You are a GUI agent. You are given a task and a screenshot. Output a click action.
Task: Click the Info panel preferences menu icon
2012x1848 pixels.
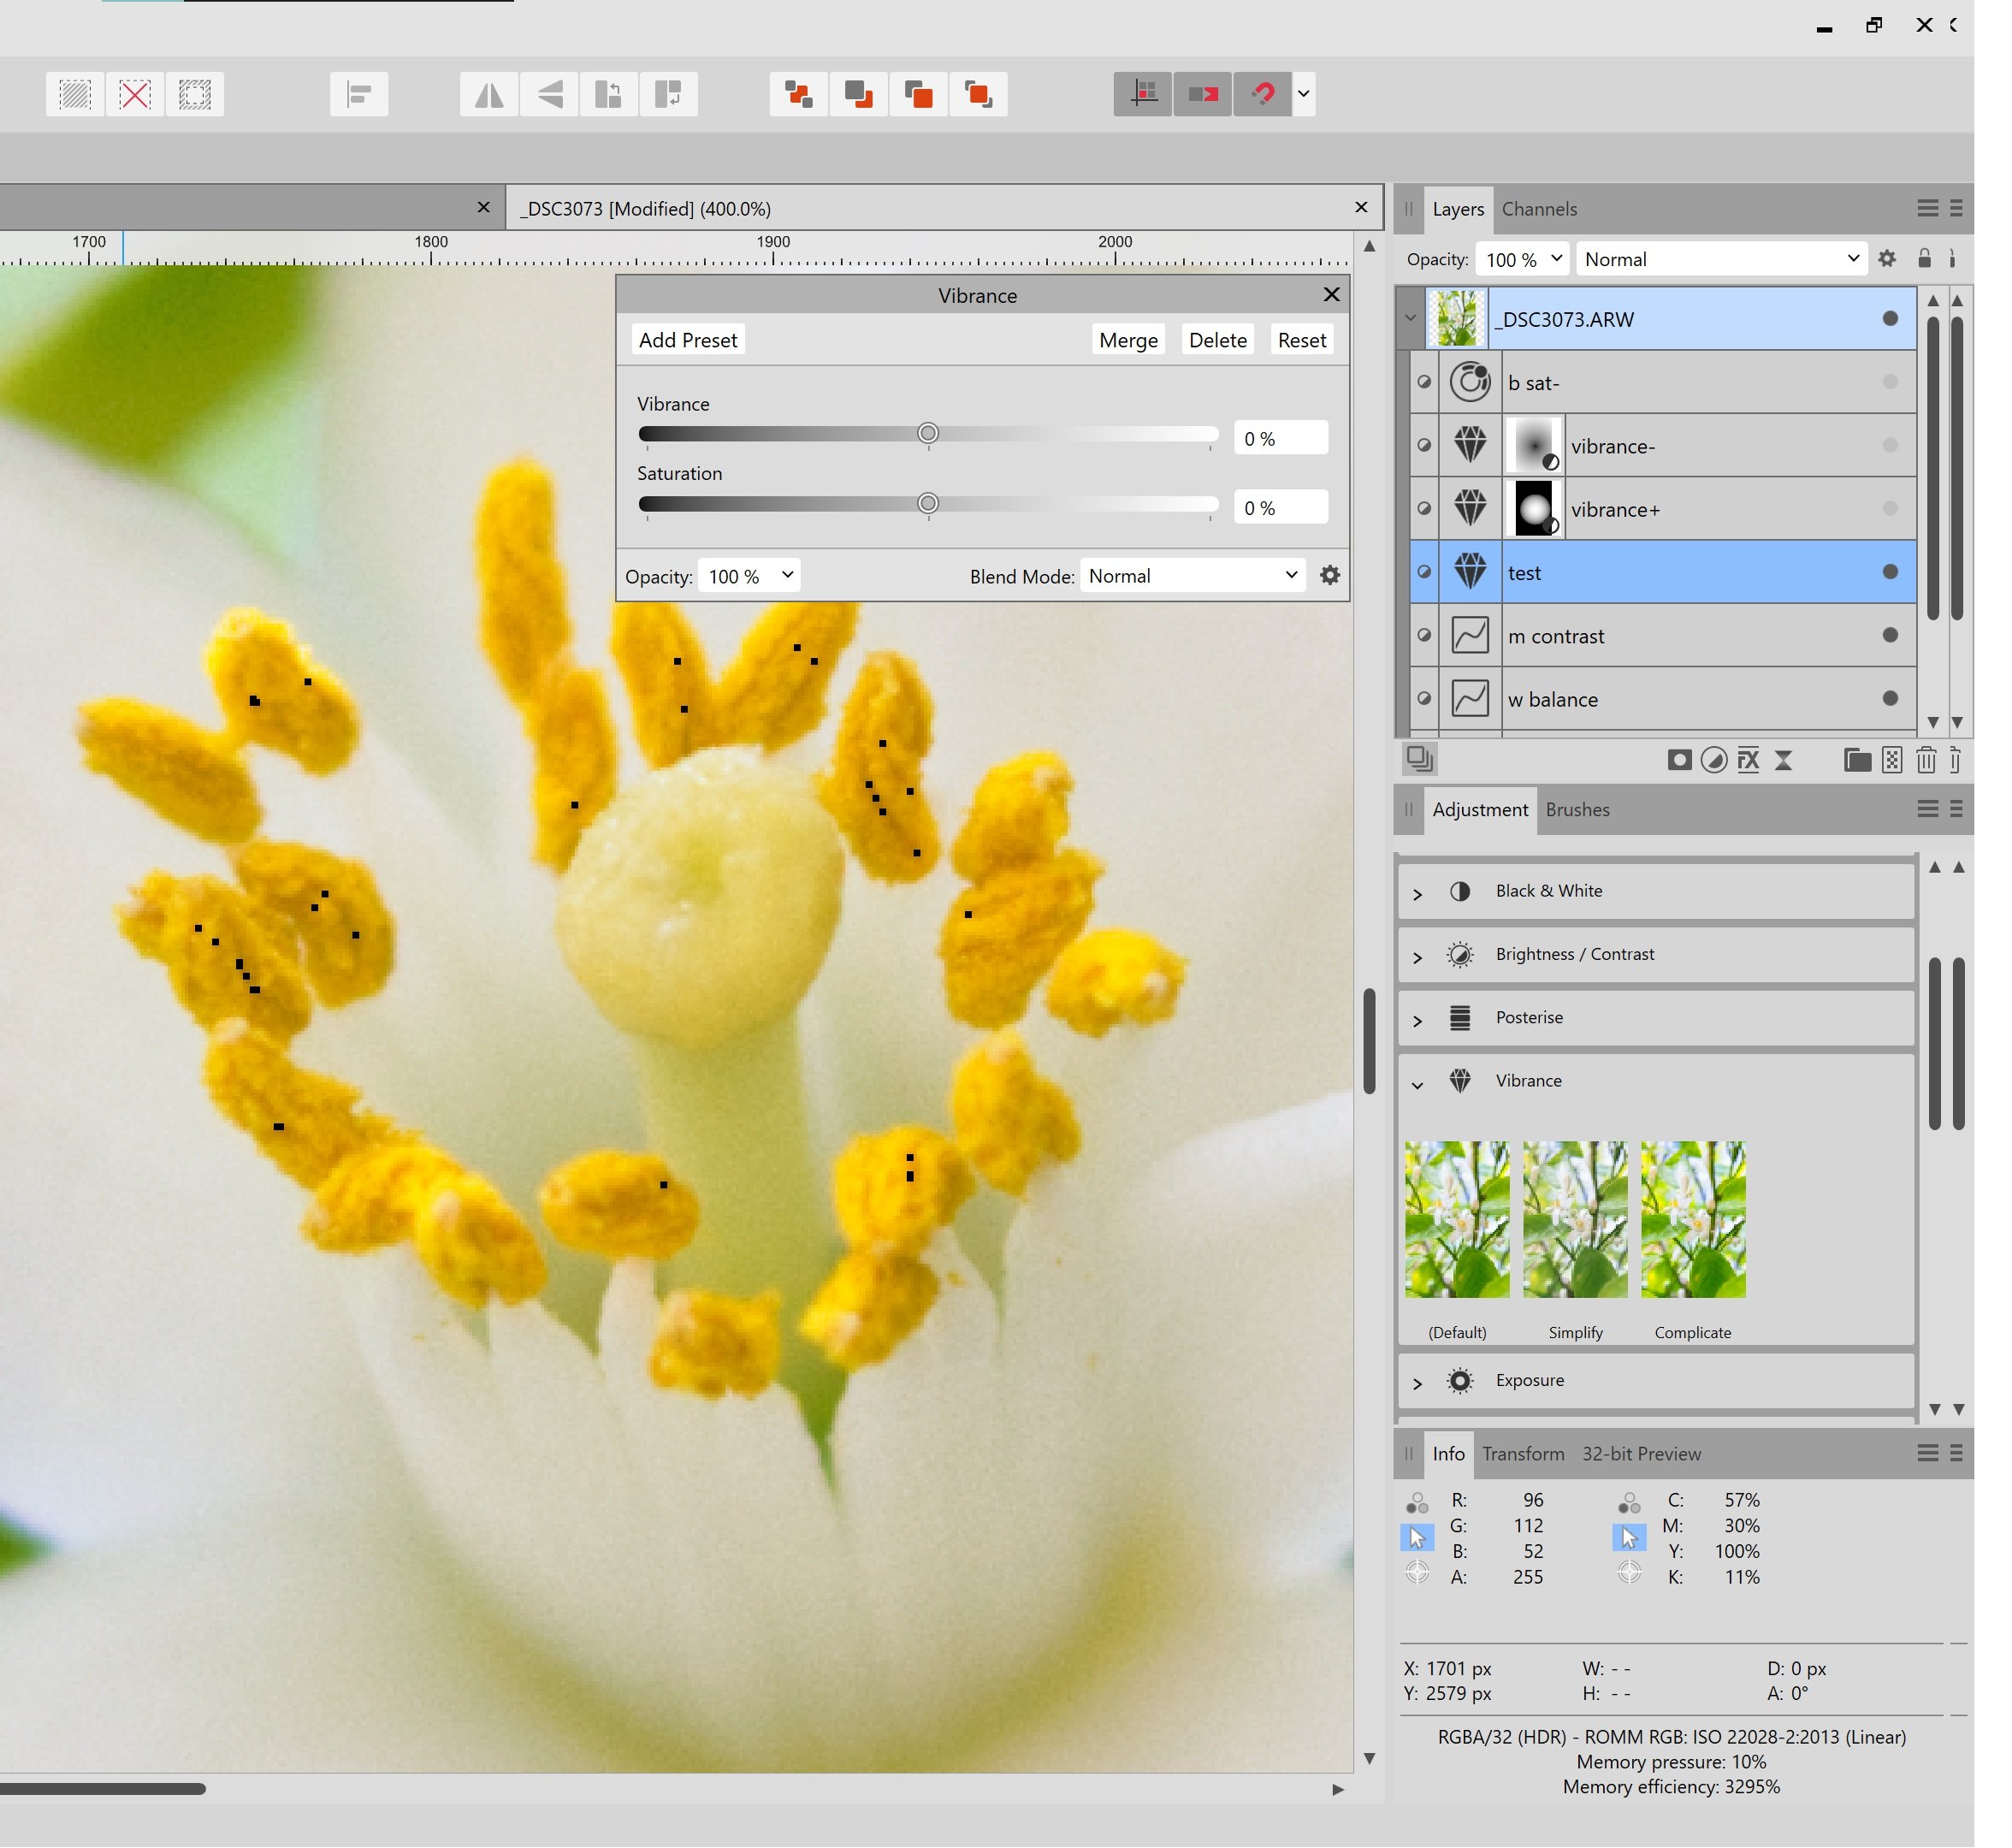click(x=1928, y=1453)
